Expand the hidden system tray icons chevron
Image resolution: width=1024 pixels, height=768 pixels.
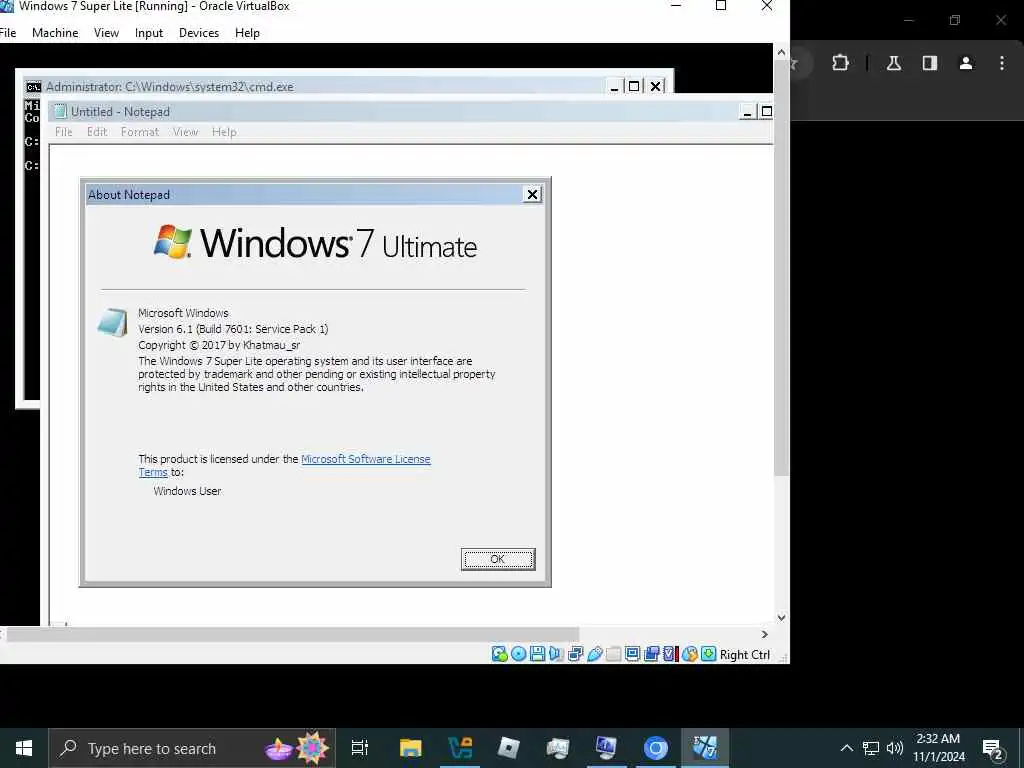tap(846, 748)
